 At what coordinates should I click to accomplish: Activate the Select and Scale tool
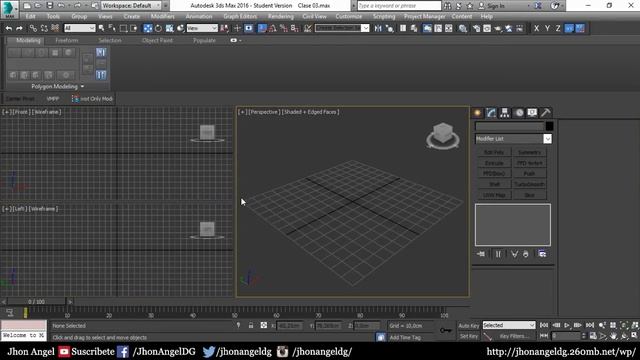[x=169, y=28]
